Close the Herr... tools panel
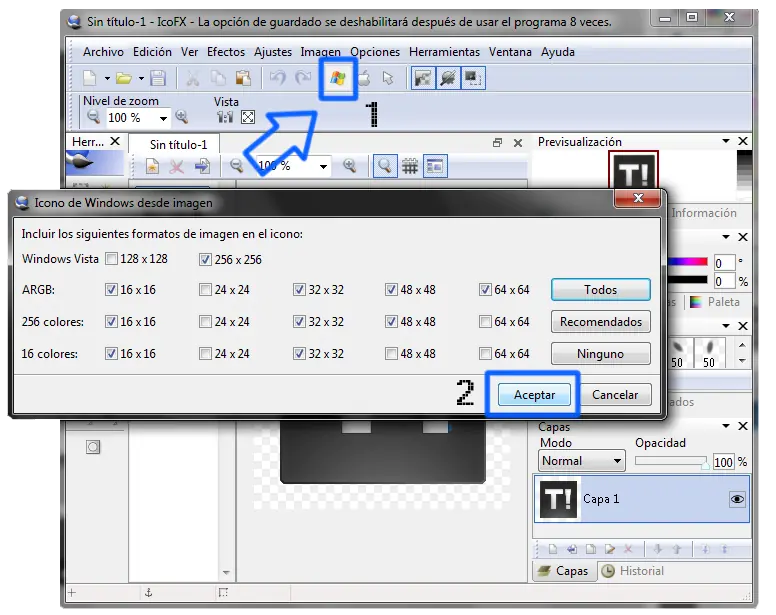 pos(115,142)
